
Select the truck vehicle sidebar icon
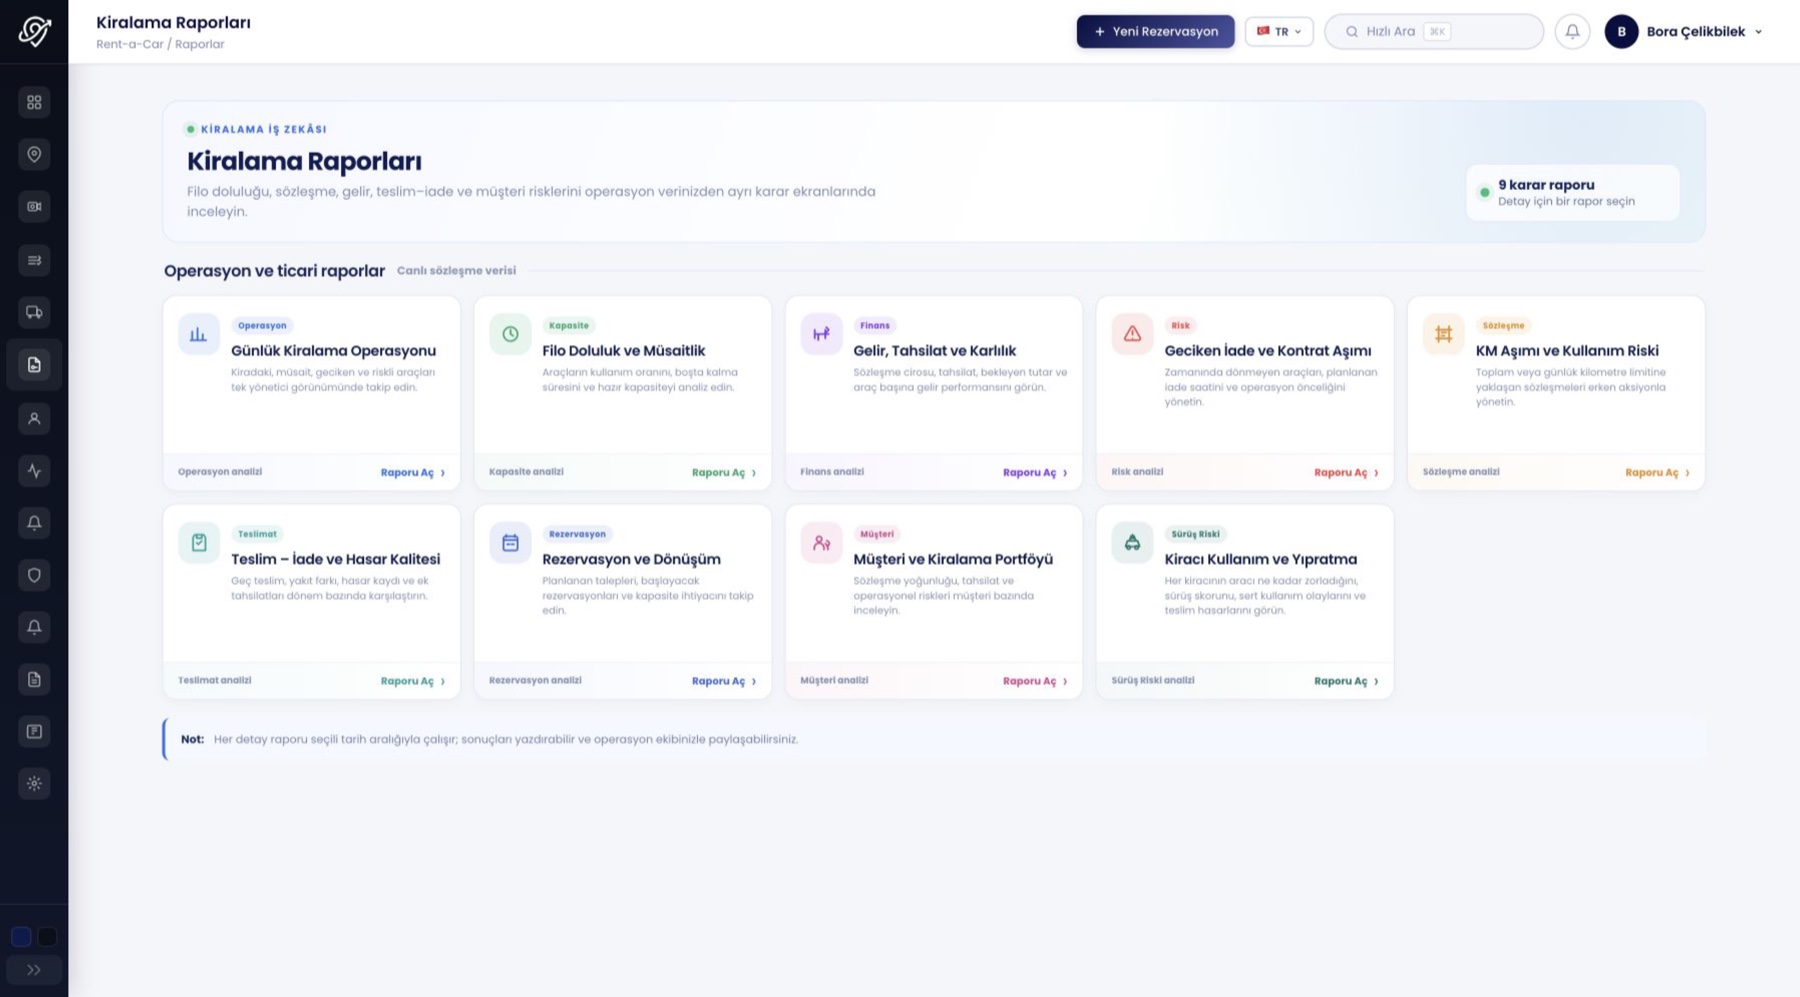(34, 312)
